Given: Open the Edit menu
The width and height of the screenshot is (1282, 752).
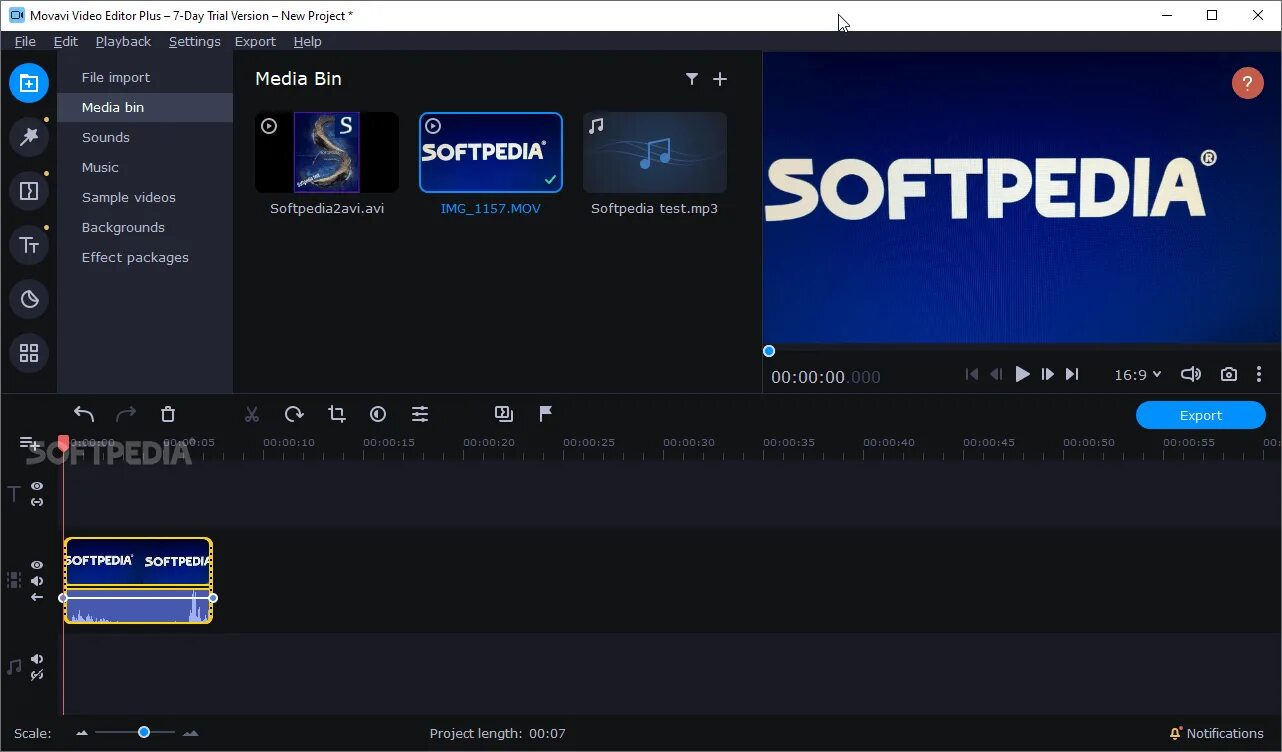Looking at the screenshot, I should click(66, 41).
